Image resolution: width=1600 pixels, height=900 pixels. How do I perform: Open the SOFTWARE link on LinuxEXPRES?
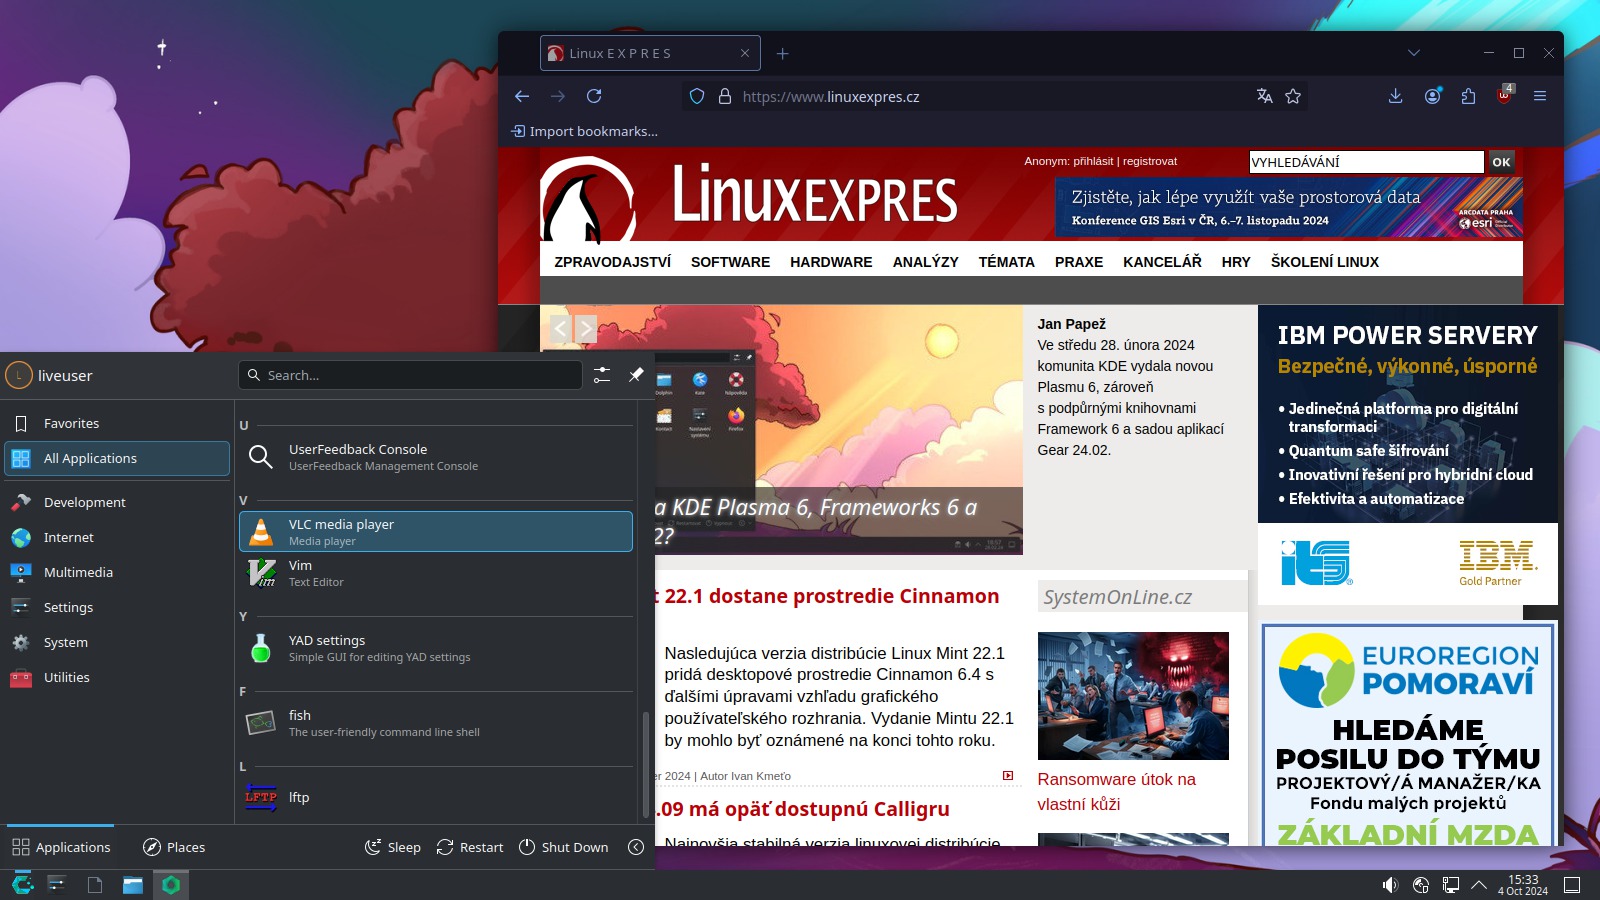pos(730,262)
